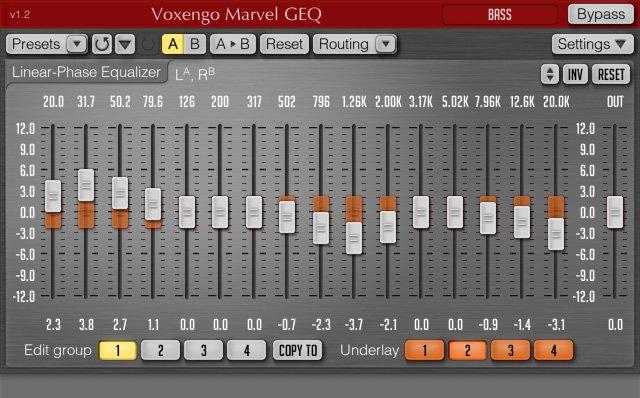
Task: Select Edit group 2
Action: [x=160, y=351]
